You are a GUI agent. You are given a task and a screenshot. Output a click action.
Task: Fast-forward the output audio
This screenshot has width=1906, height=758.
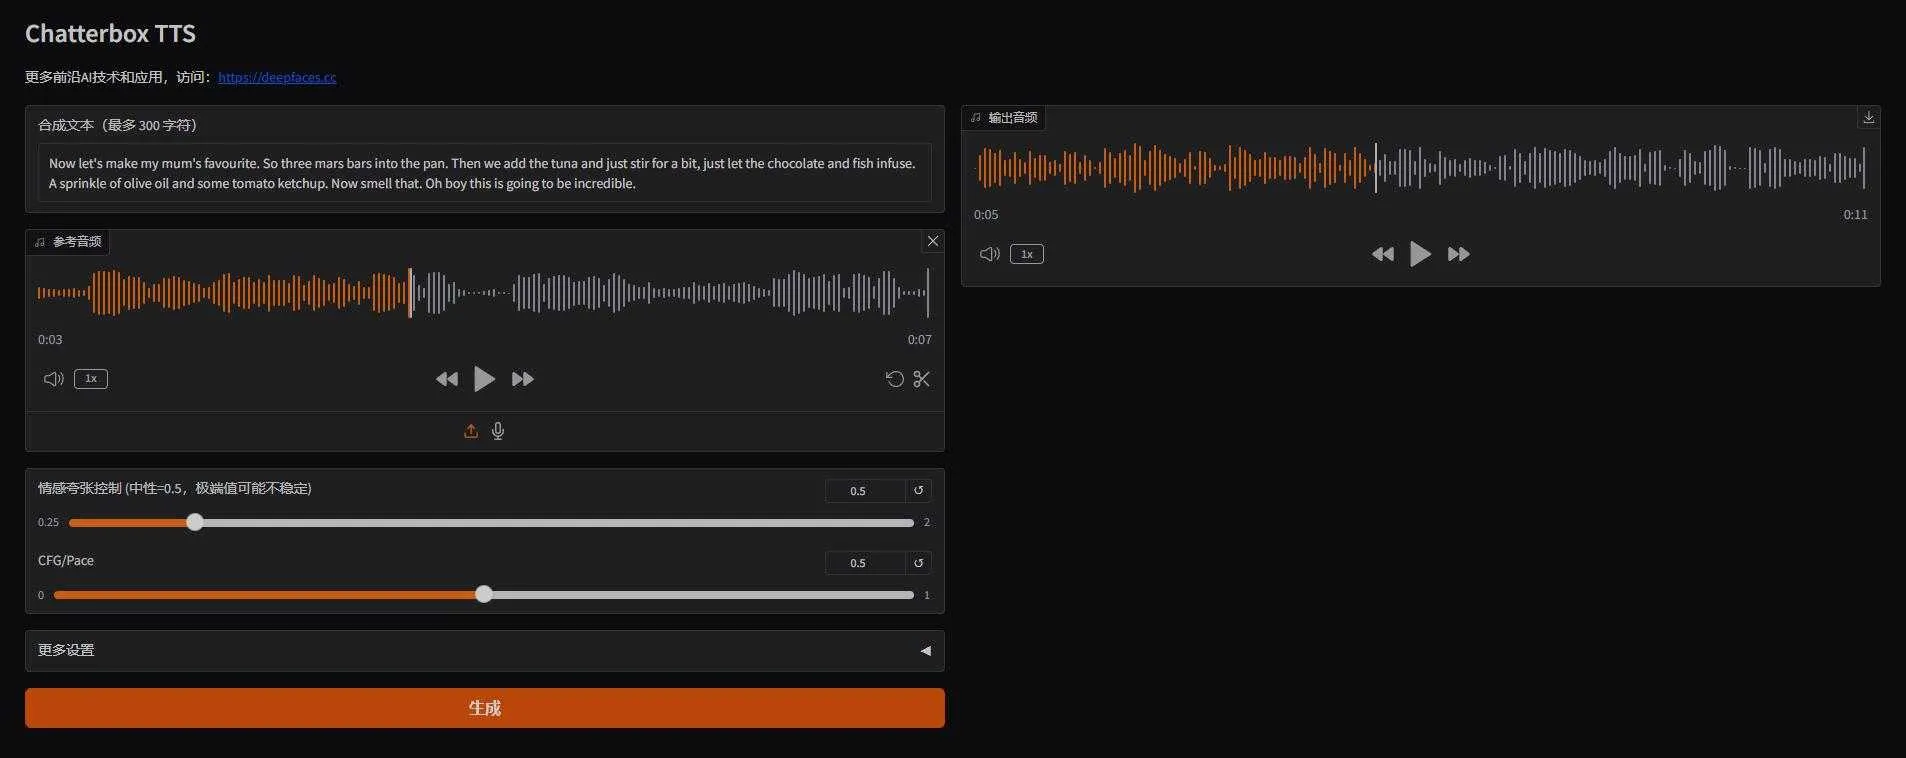tap(1458, 254)
